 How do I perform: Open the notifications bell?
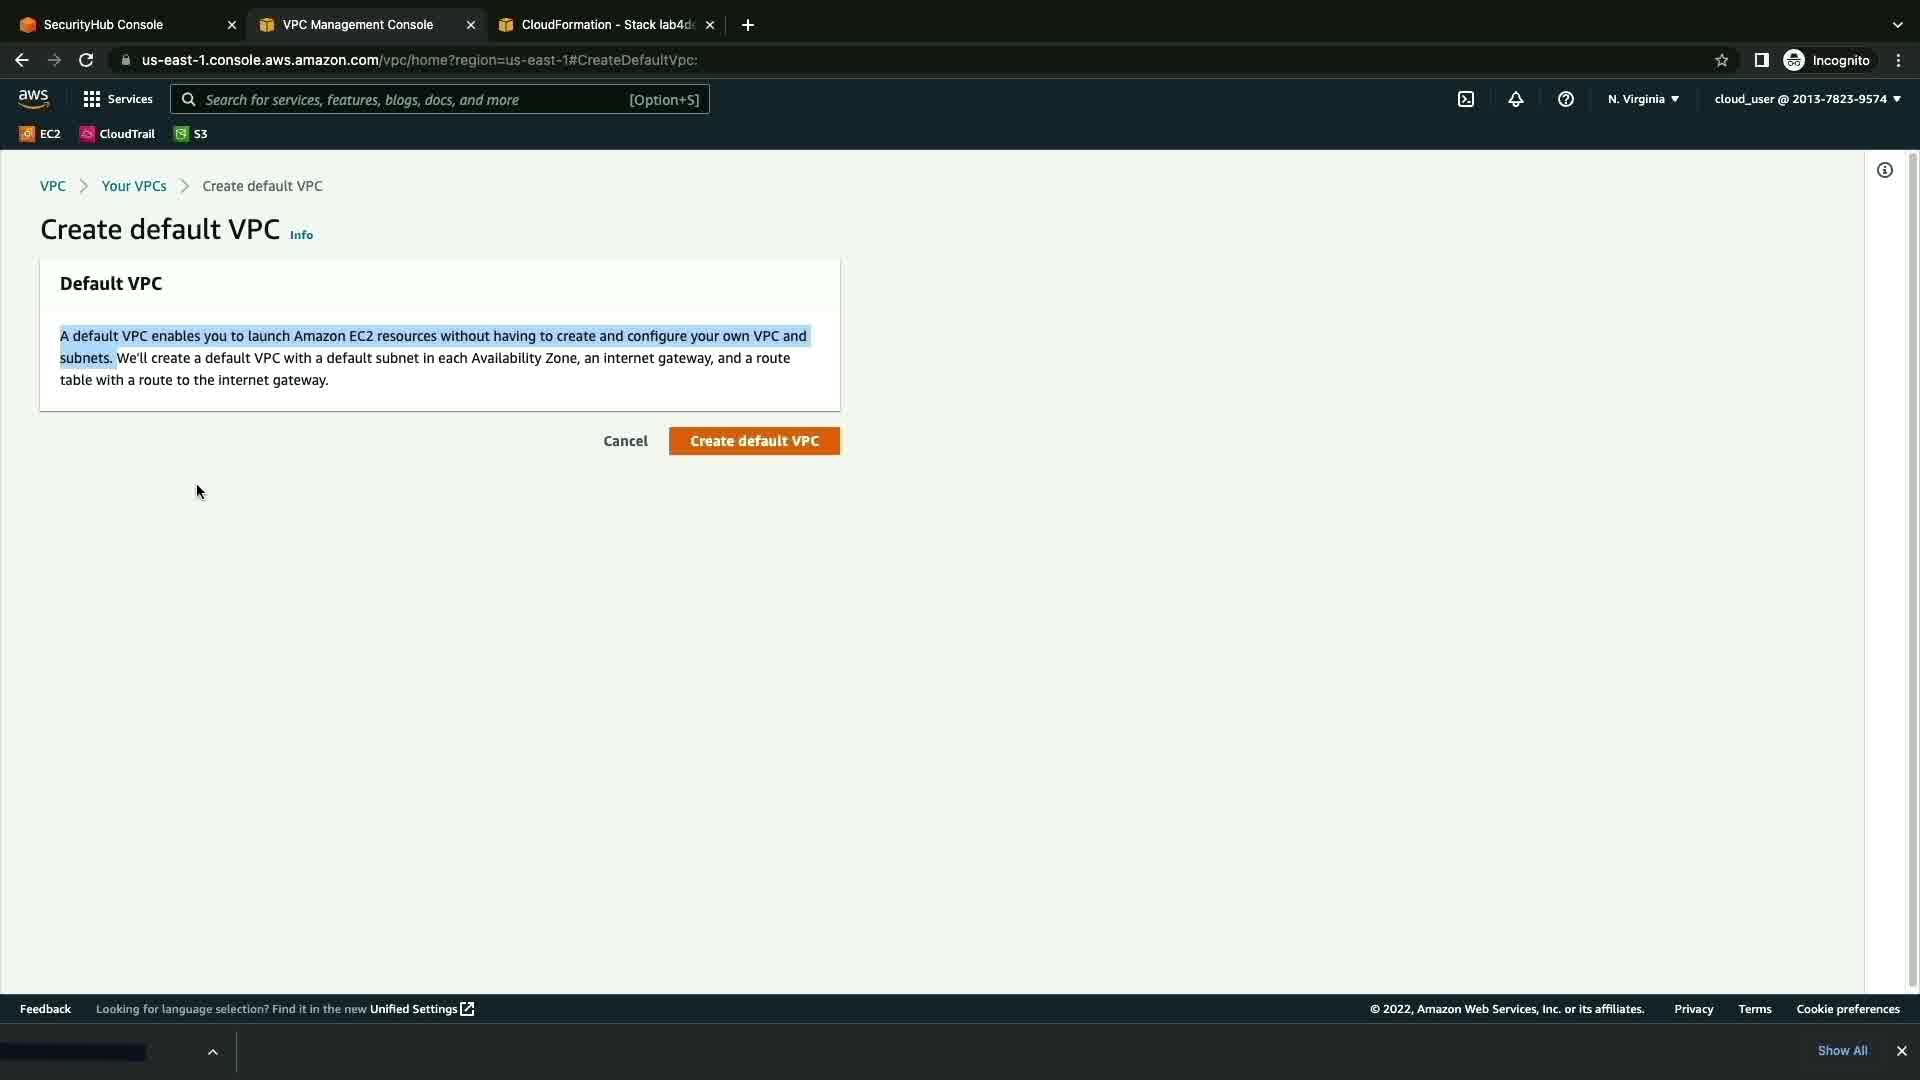[x=1515, y=99]
